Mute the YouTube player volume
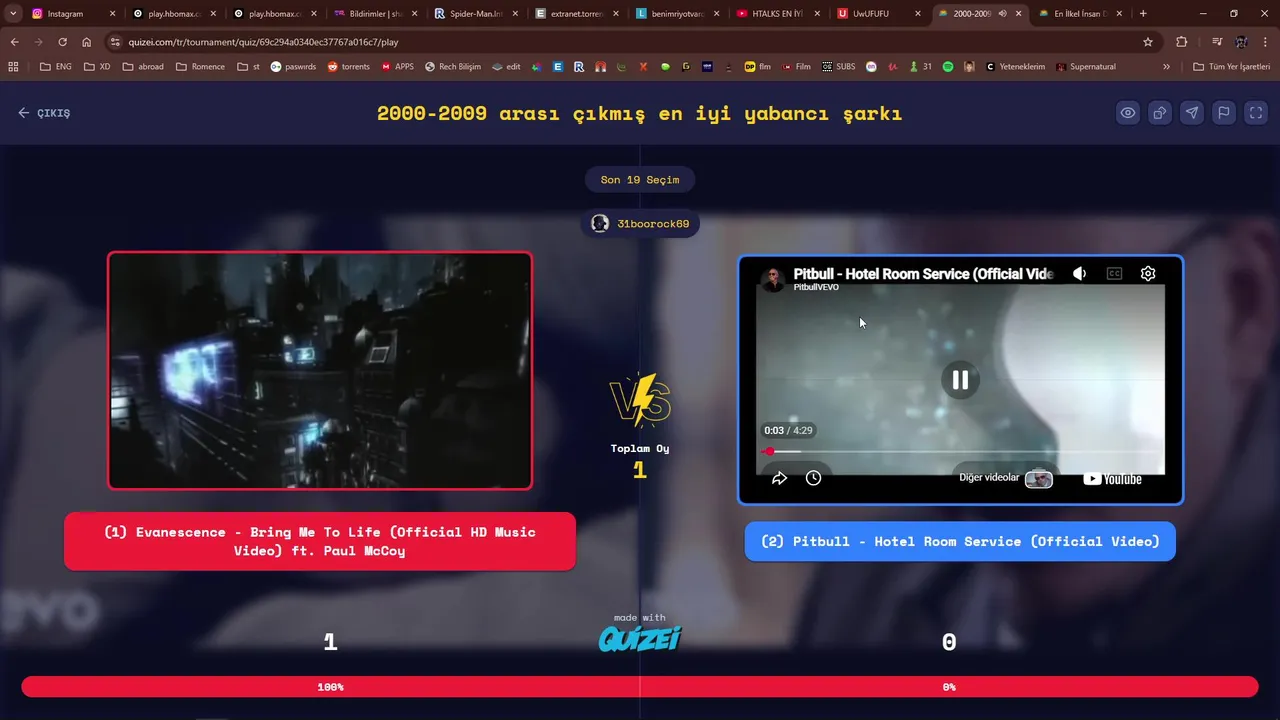The height and width of the screenshot is (720, 1280). (x=1080, y=274)
